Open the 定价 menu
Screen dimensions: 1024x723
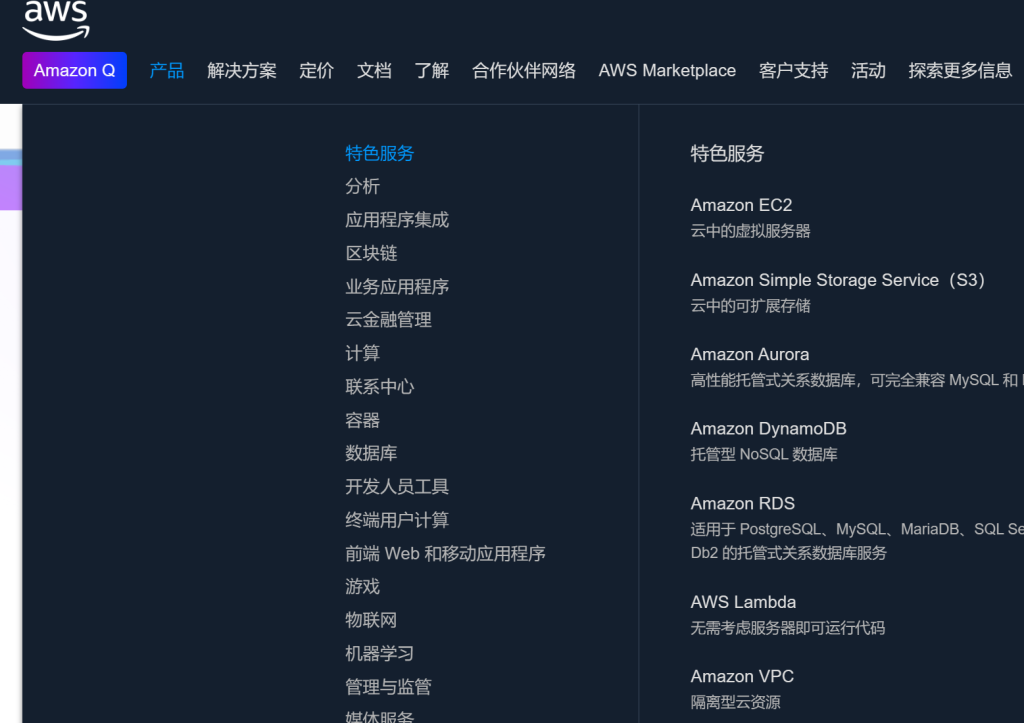316,71
